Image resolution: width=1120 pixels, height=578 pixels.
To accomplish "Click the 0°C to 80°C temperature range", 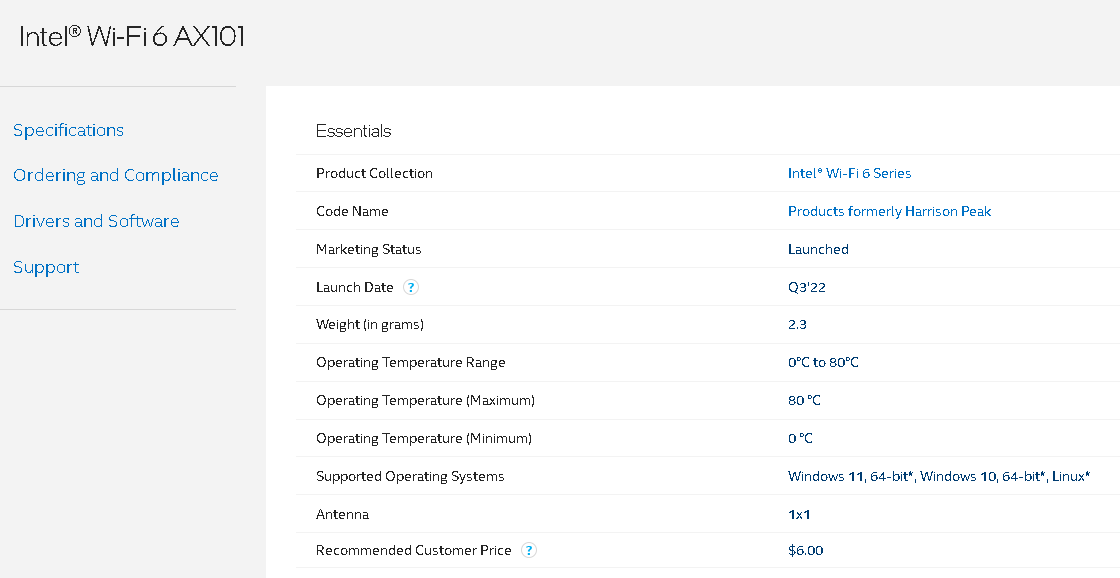I will pyautogui.click(x=823, y=362).
